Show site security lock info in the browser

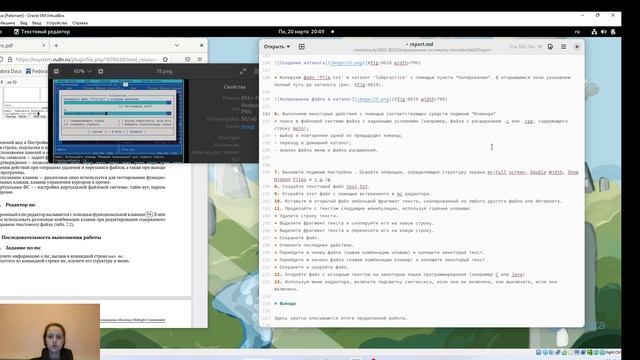10,59
